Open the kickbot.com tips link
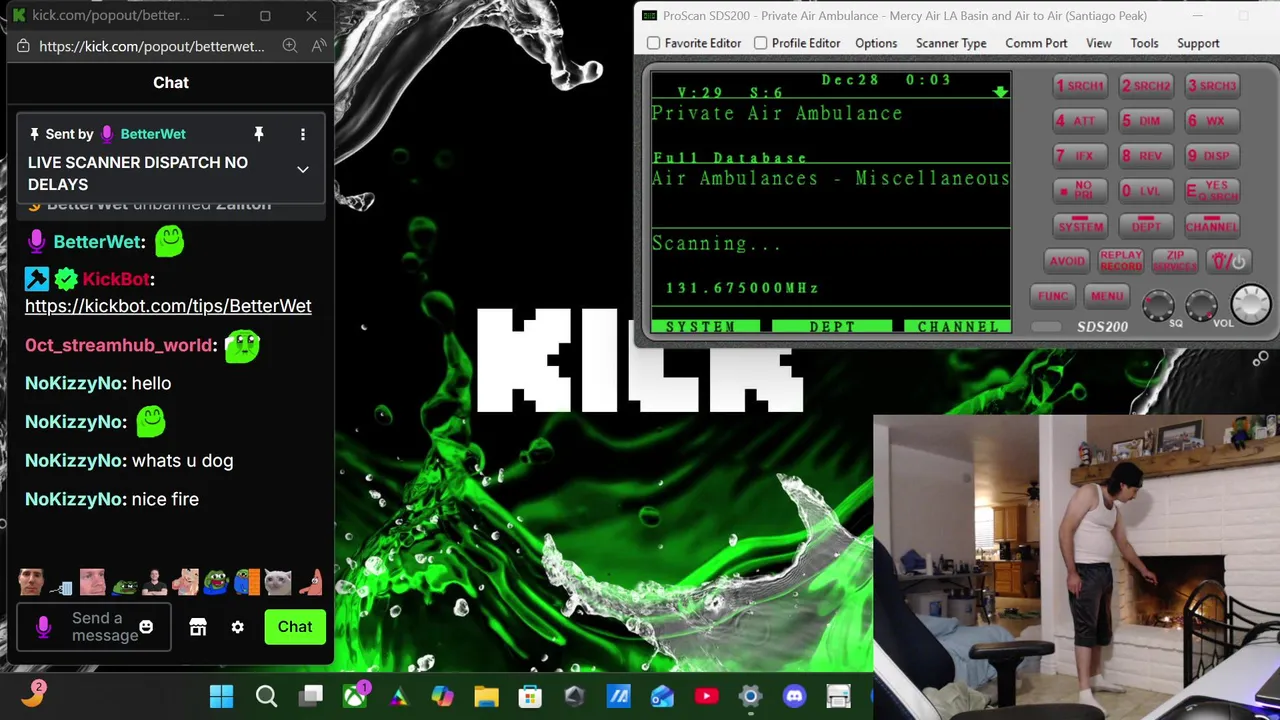1280x720 pixels. pos(168,306)
